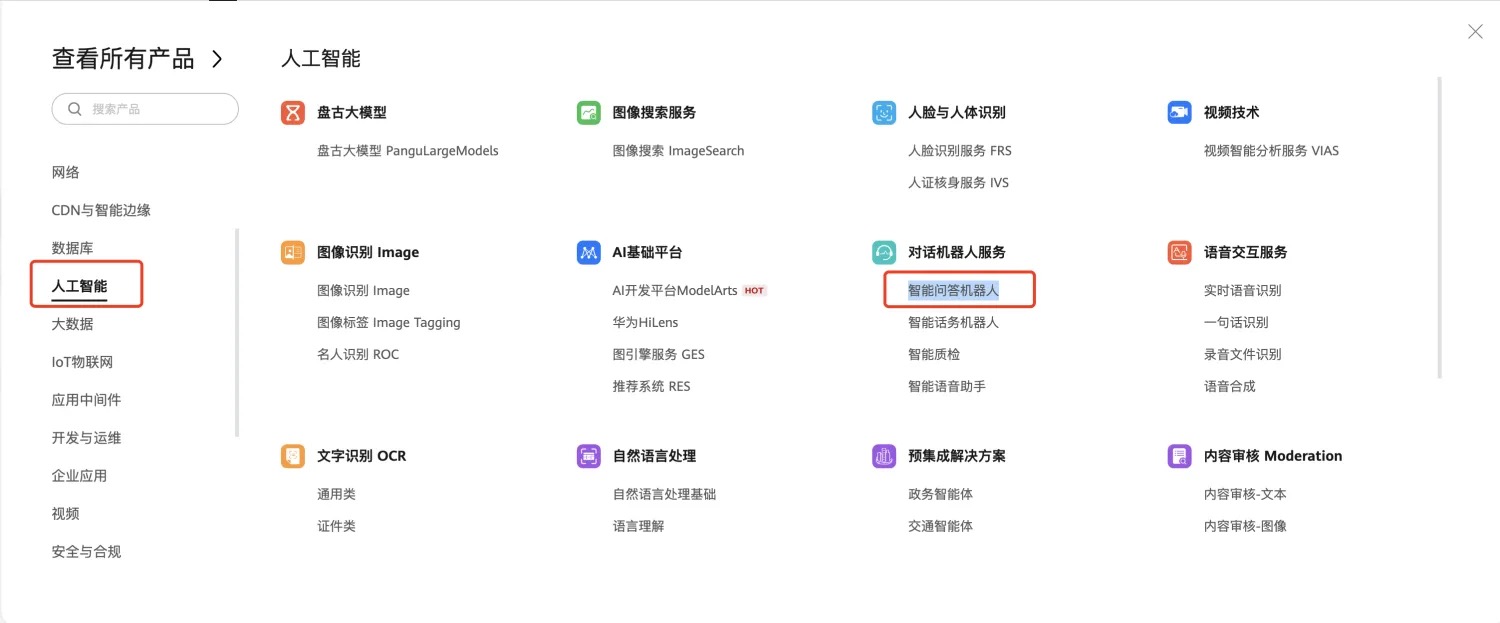
Task: Click the 文字识别 OCR icon
Action: (292, 456)
